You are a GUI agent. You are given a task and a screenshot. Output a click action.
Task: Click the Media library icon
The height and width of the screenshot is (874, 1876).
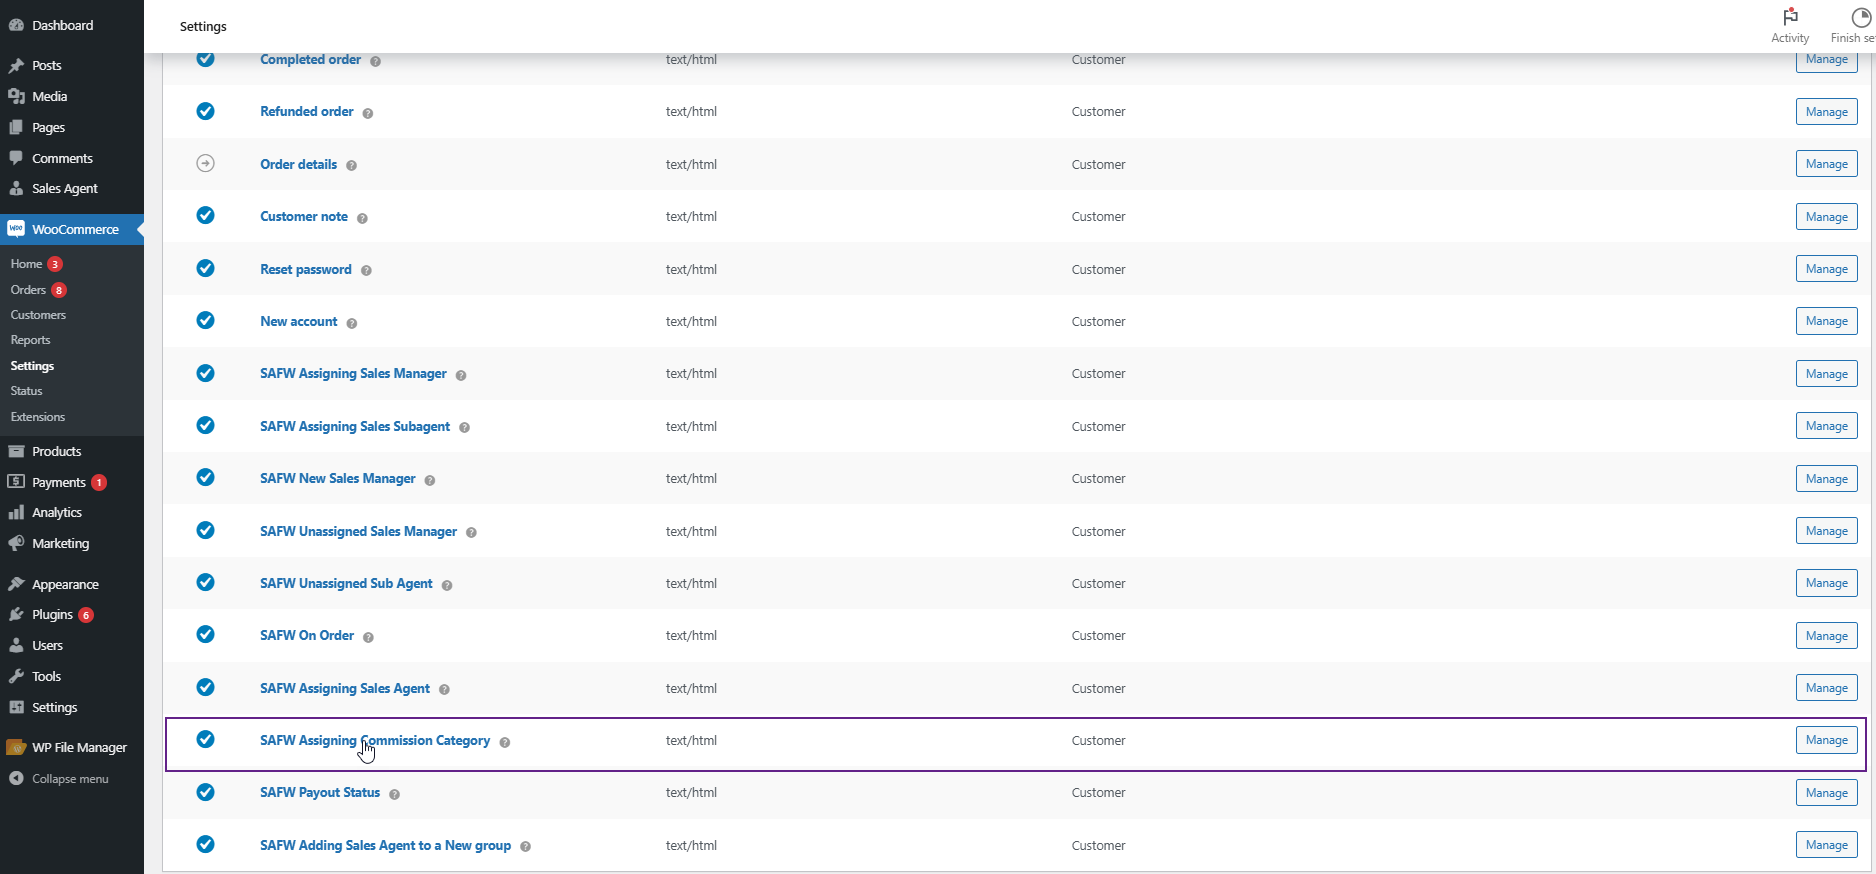[16, 96]
